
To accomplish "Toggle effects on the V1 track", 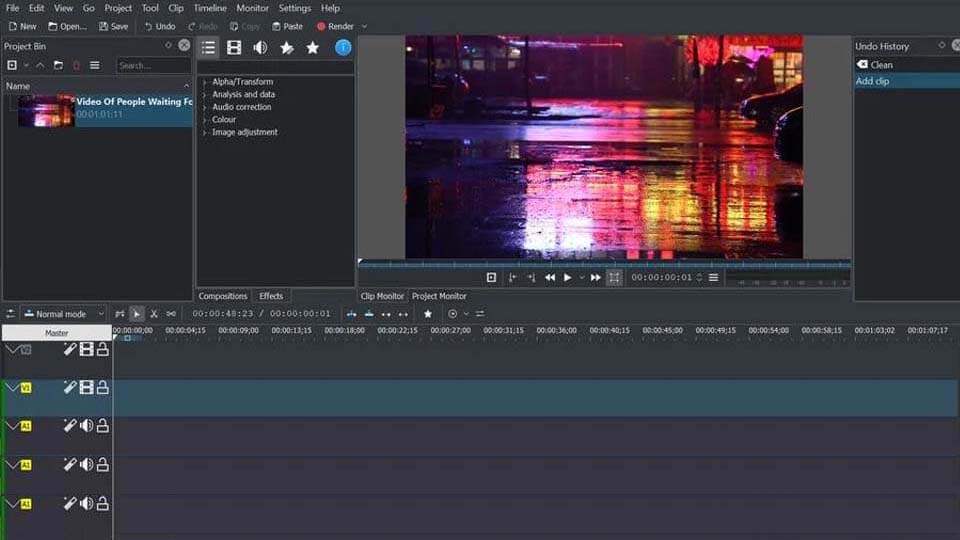I will (70, 387).
